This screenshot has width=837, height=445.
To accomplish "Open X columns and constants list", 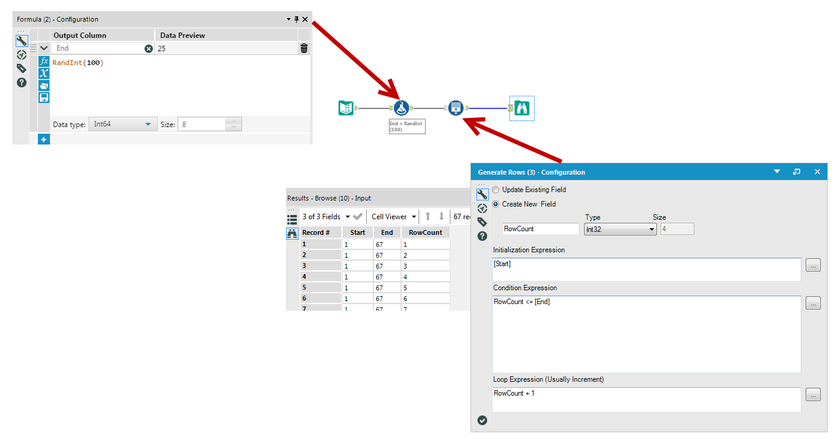I will point(44,73).
